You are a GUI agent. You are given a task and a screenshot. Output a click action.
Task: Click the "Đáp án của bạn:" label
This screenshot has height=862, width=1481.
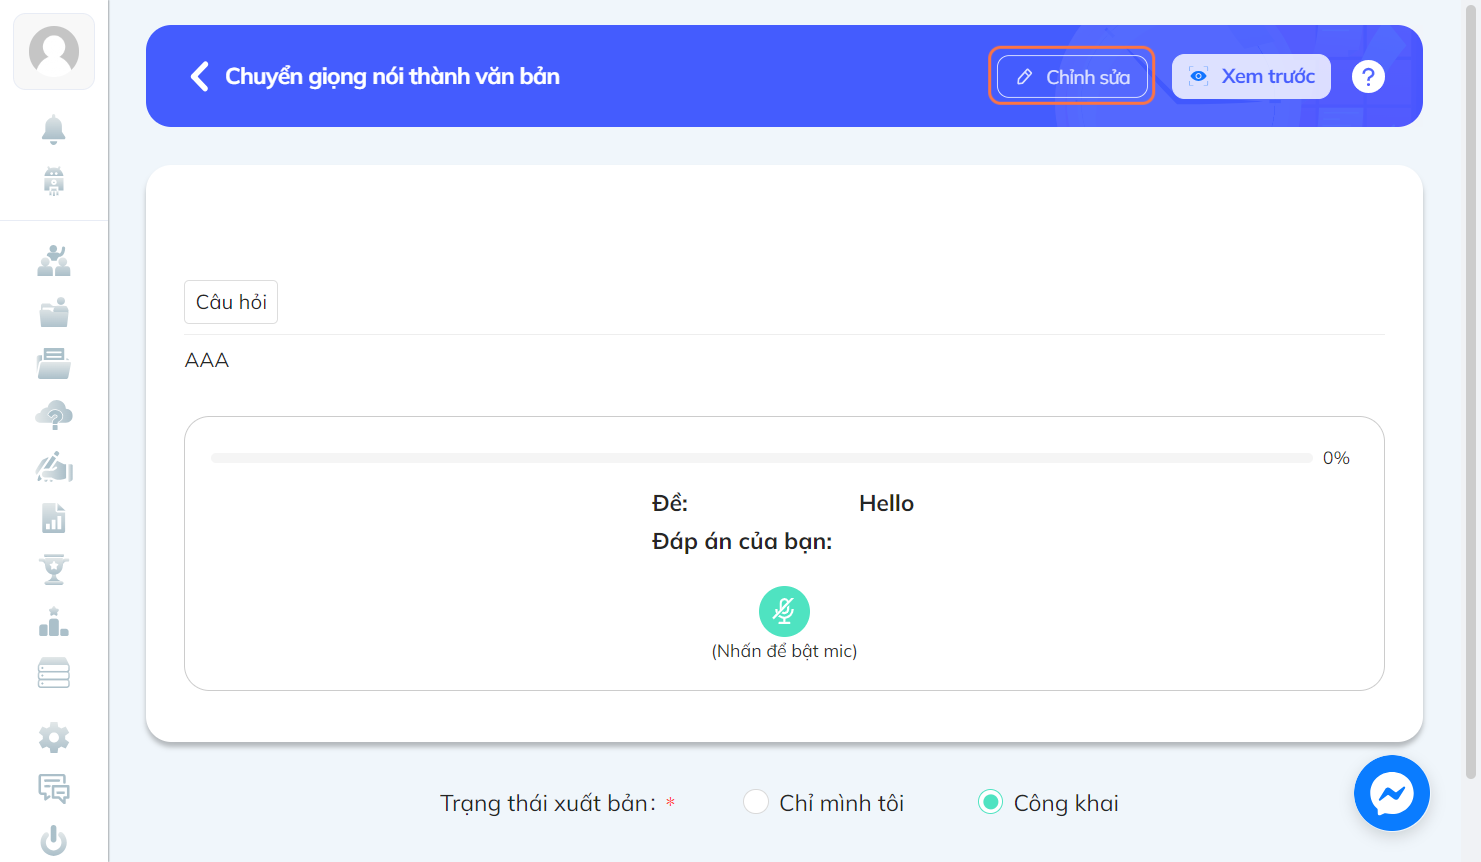(742, 541)
